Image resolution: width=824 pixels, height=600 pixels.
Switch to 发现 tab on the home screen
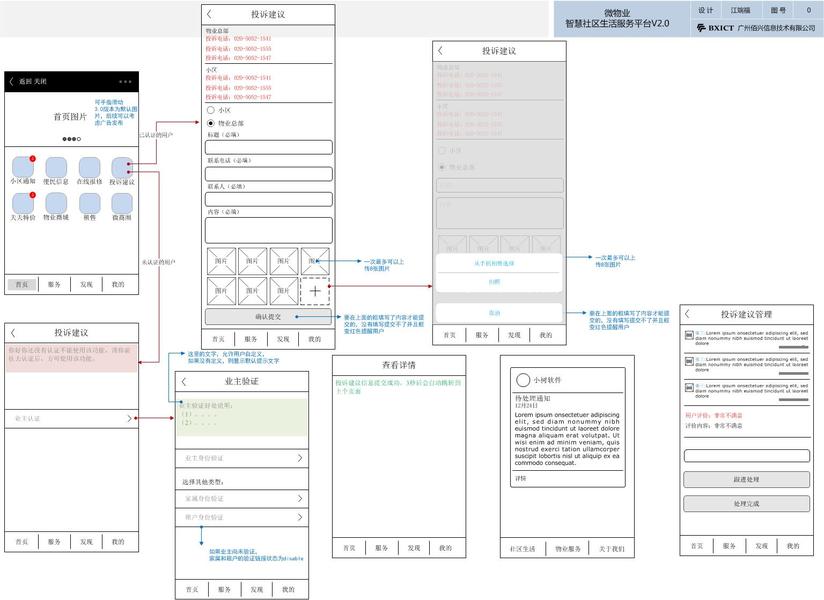(86, 284)
